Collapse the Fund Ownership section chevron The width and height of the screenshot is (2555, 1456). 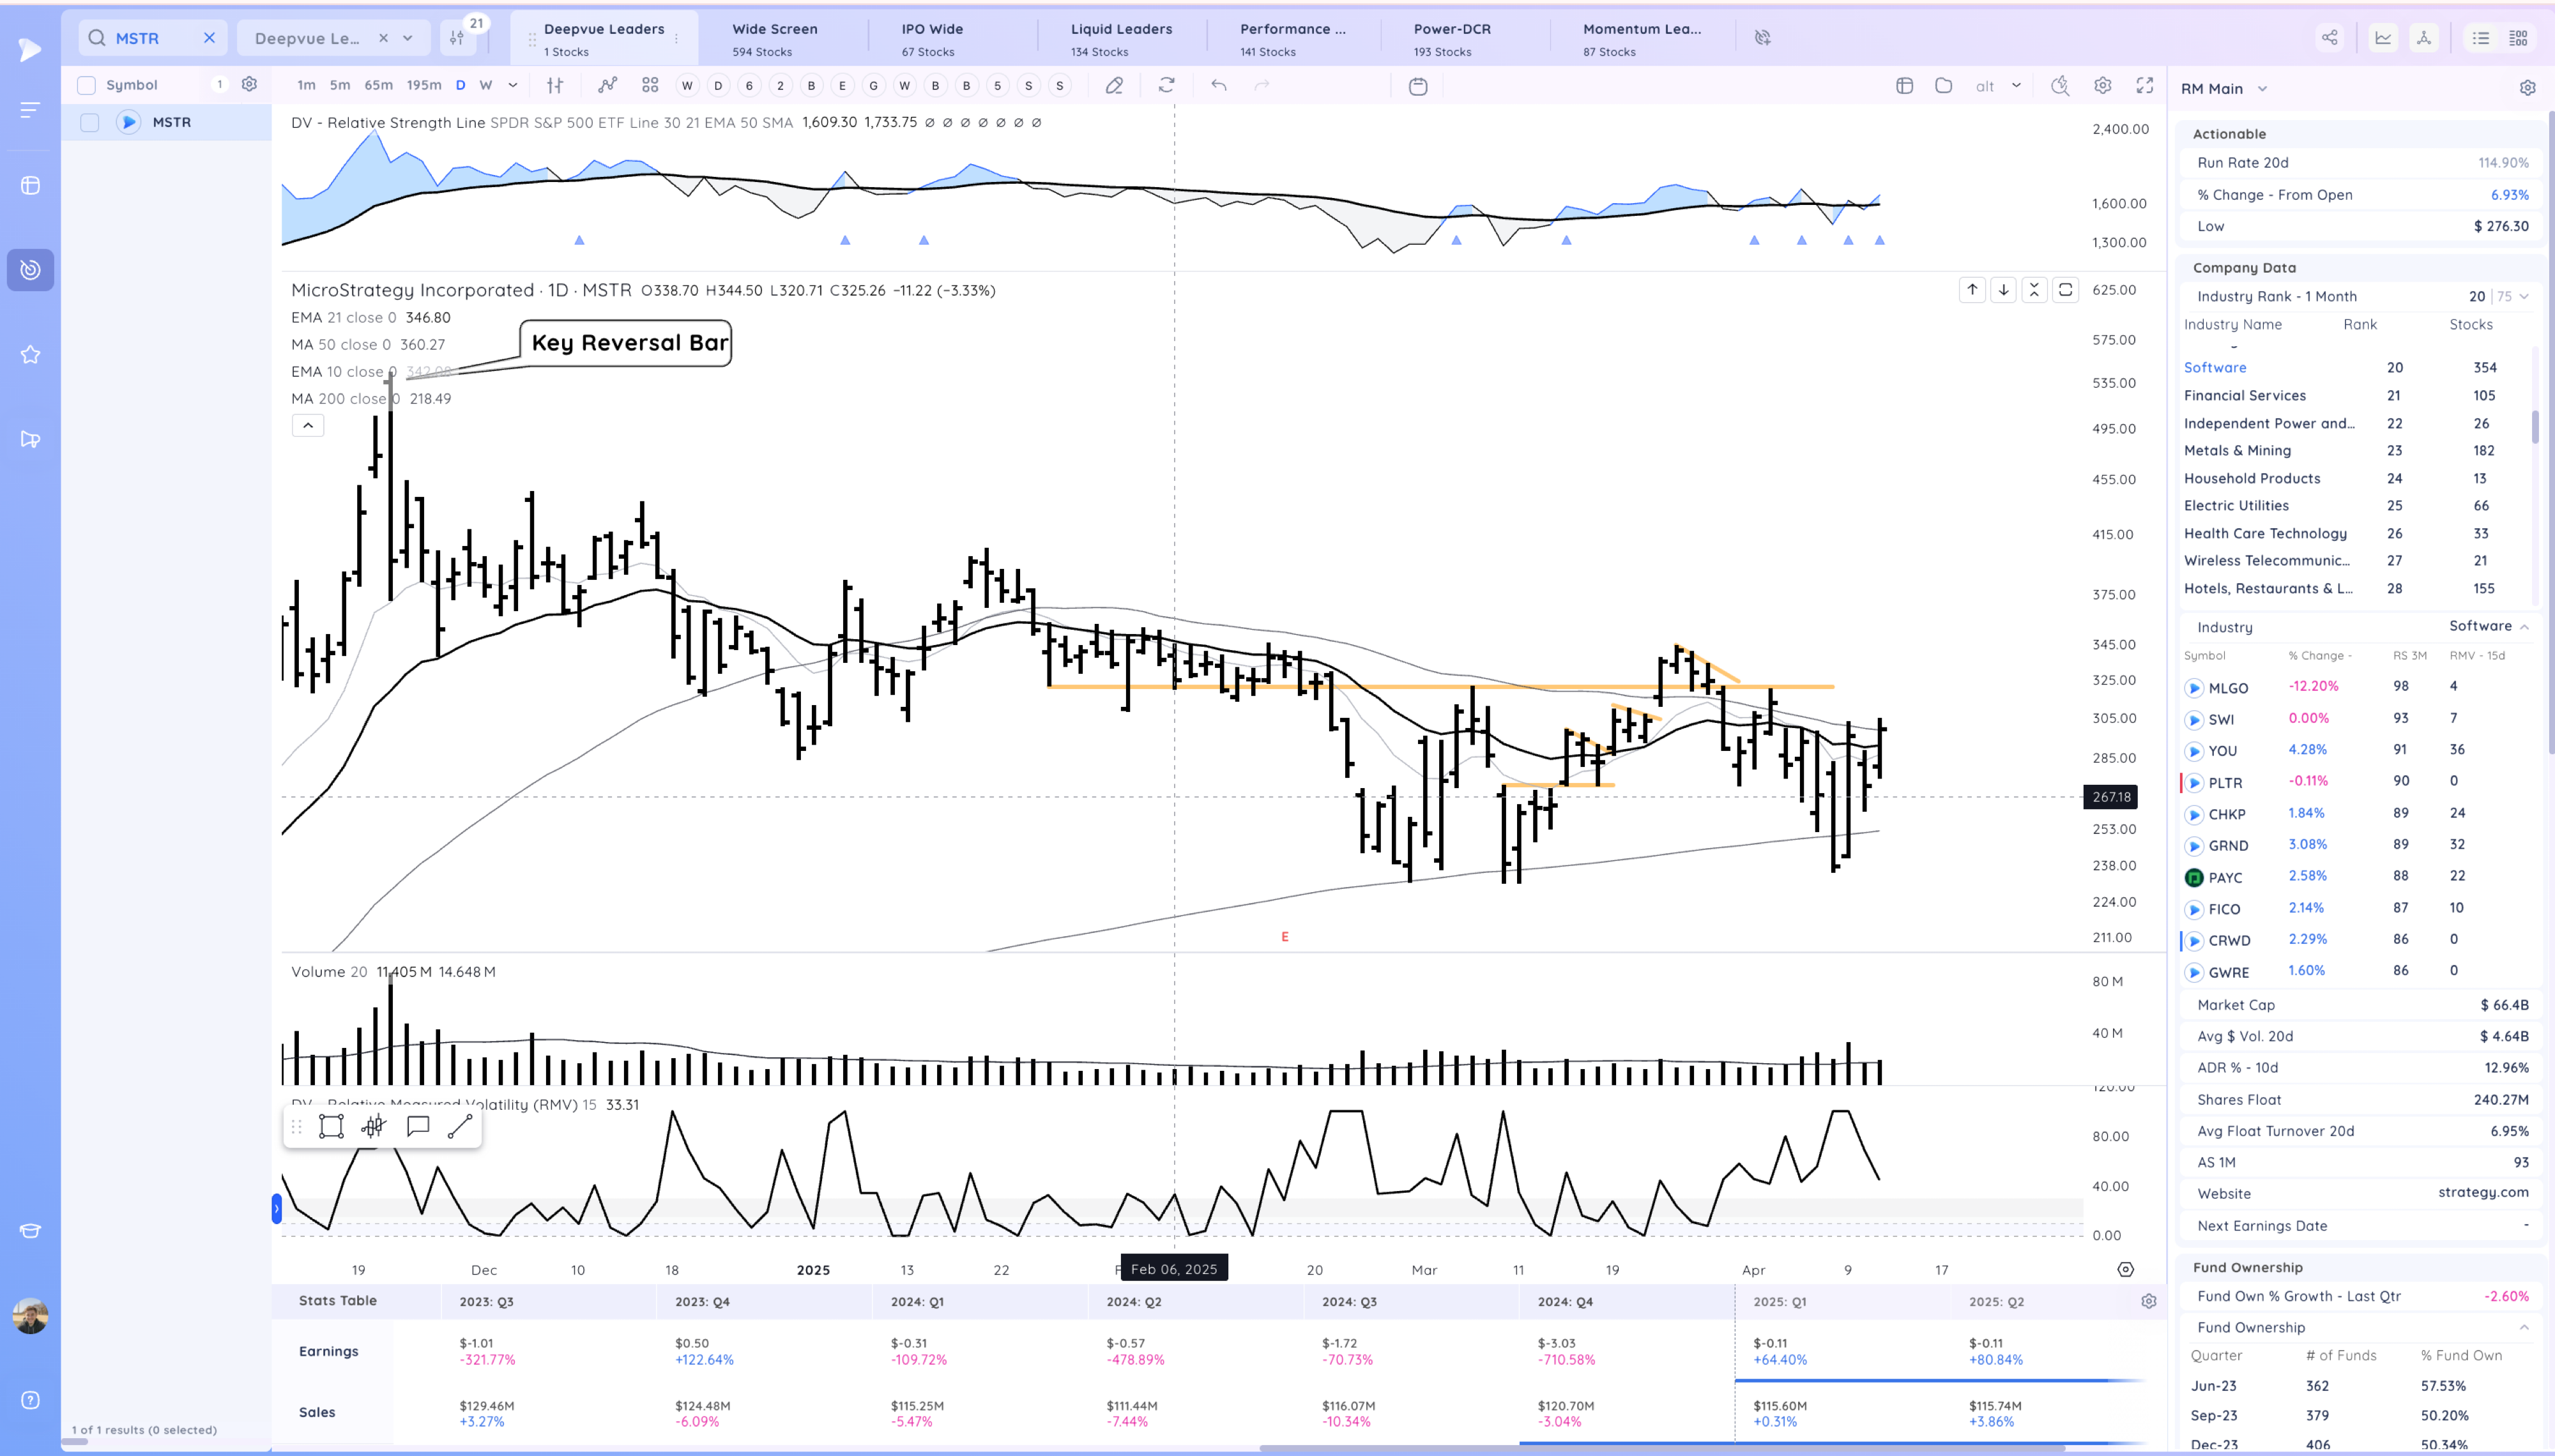[2524, 1327]
